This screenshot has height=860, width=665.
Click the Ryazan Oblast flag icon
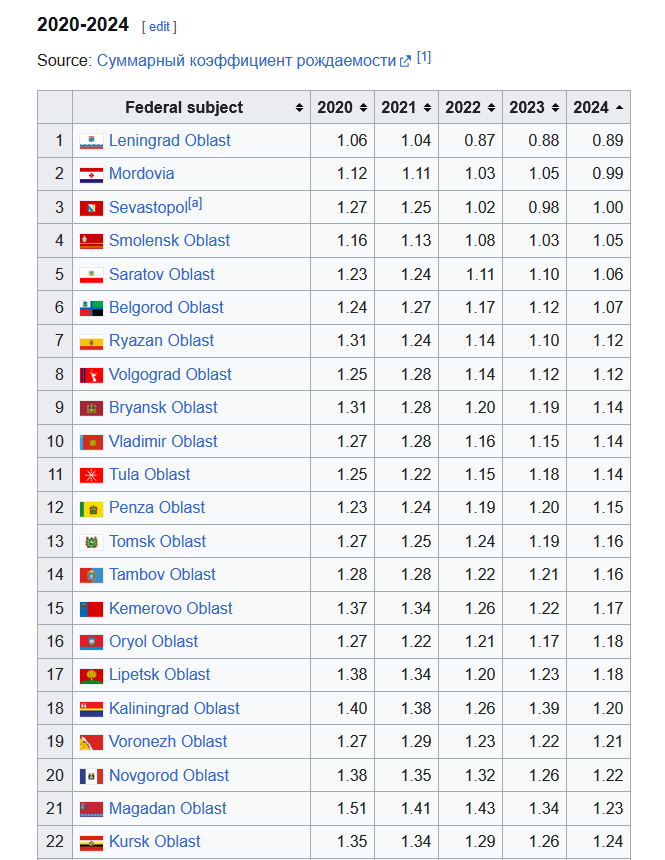pos(91,342)
